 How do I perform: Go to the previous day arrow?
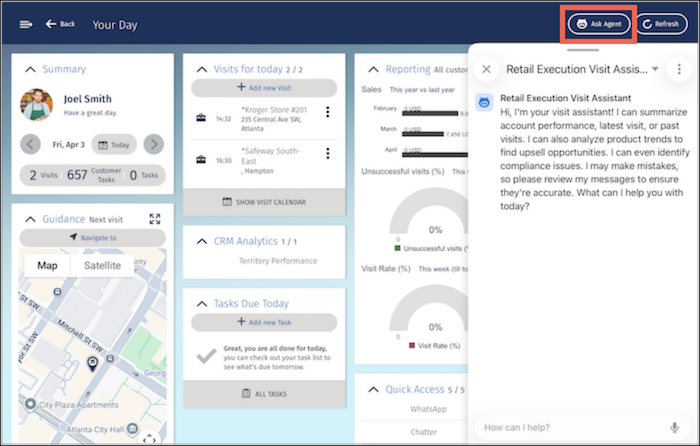point(30,144)
